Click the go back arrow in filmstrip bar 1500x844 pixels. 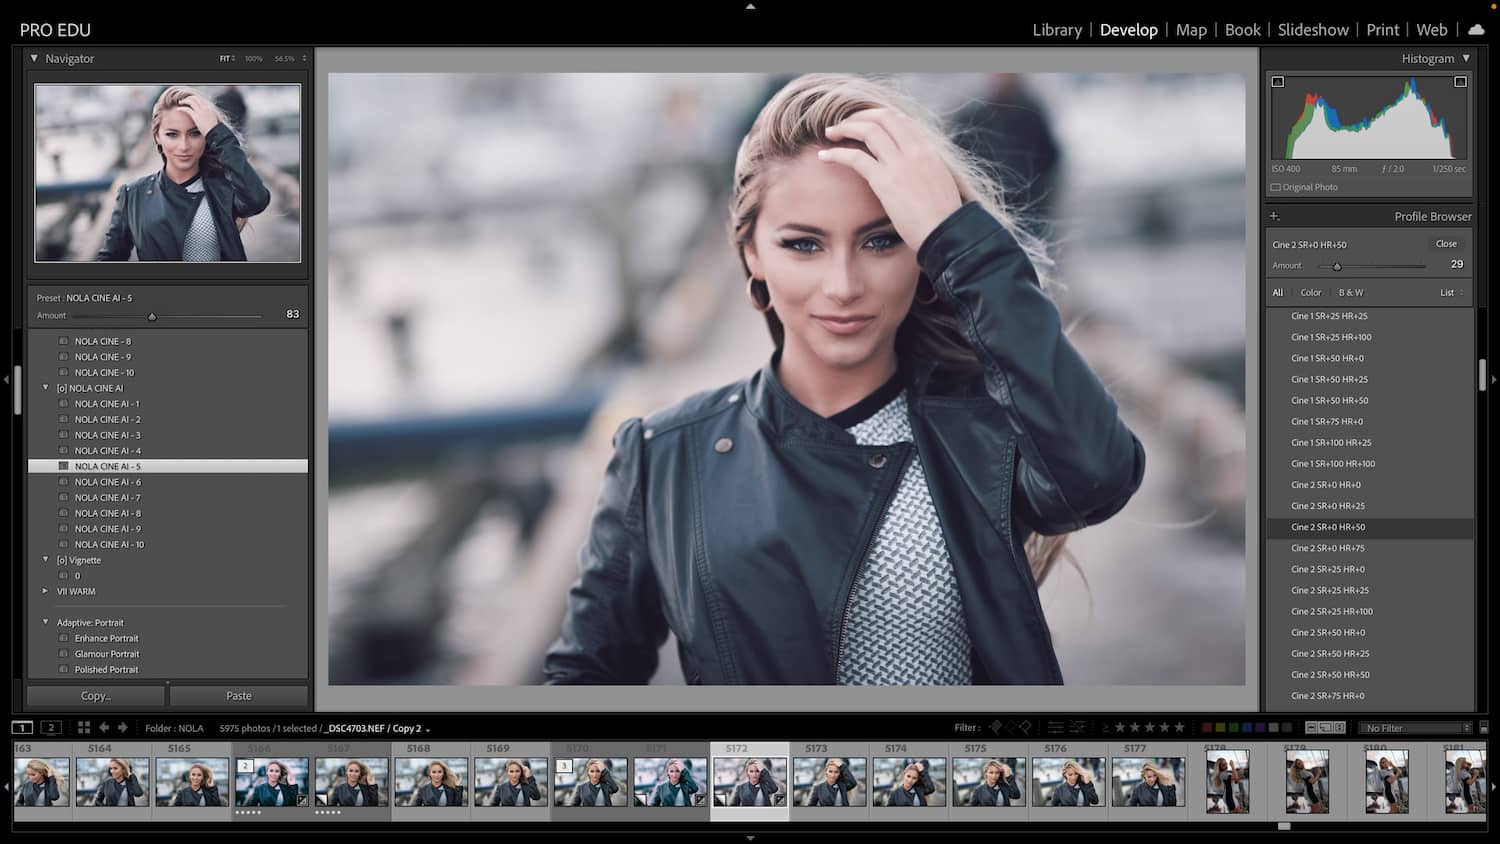click(x=104, y=728)
